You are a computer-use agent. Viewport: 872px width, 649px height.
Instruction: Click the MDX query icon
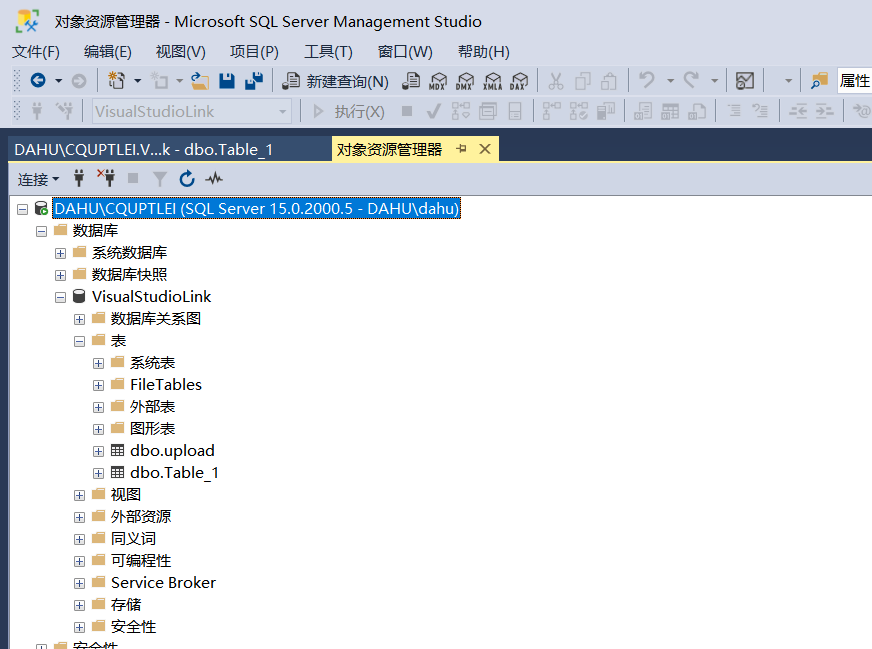coord(438,81)
